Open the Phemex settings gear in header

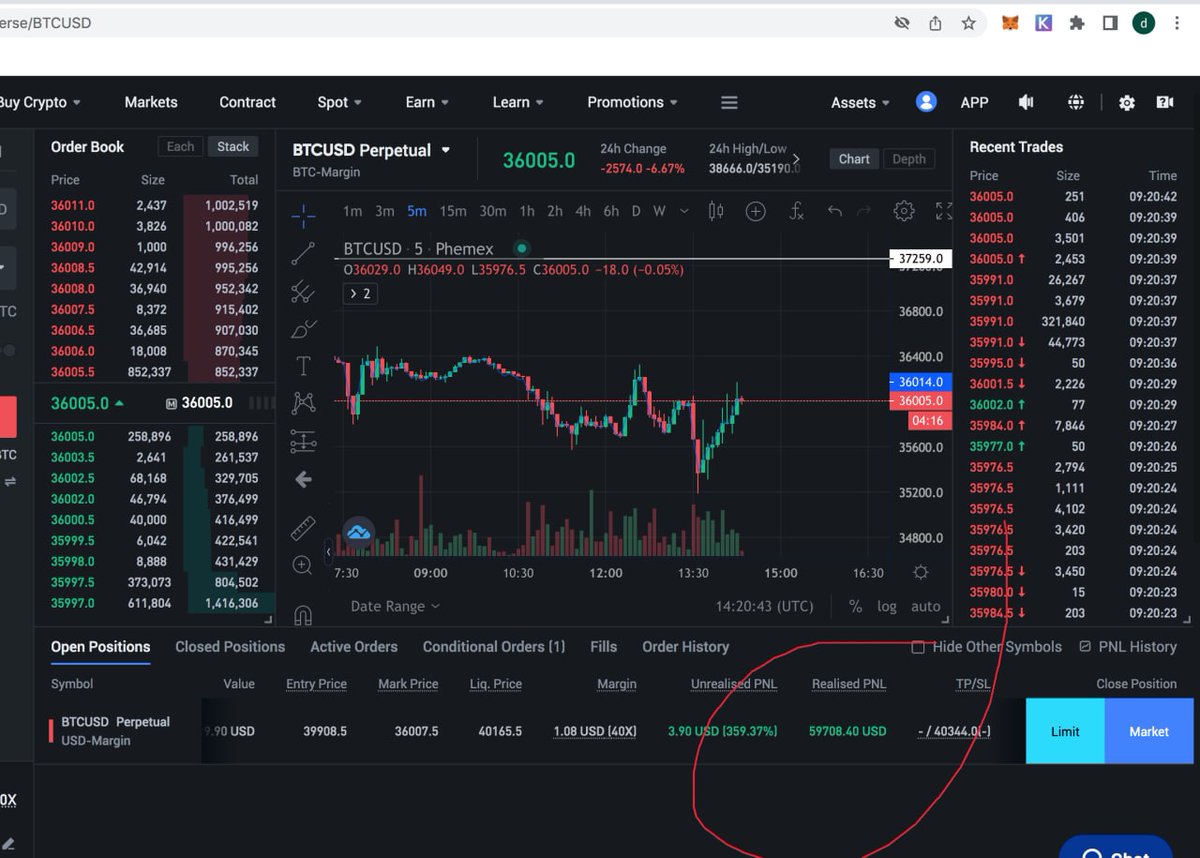click(1127, 102)
